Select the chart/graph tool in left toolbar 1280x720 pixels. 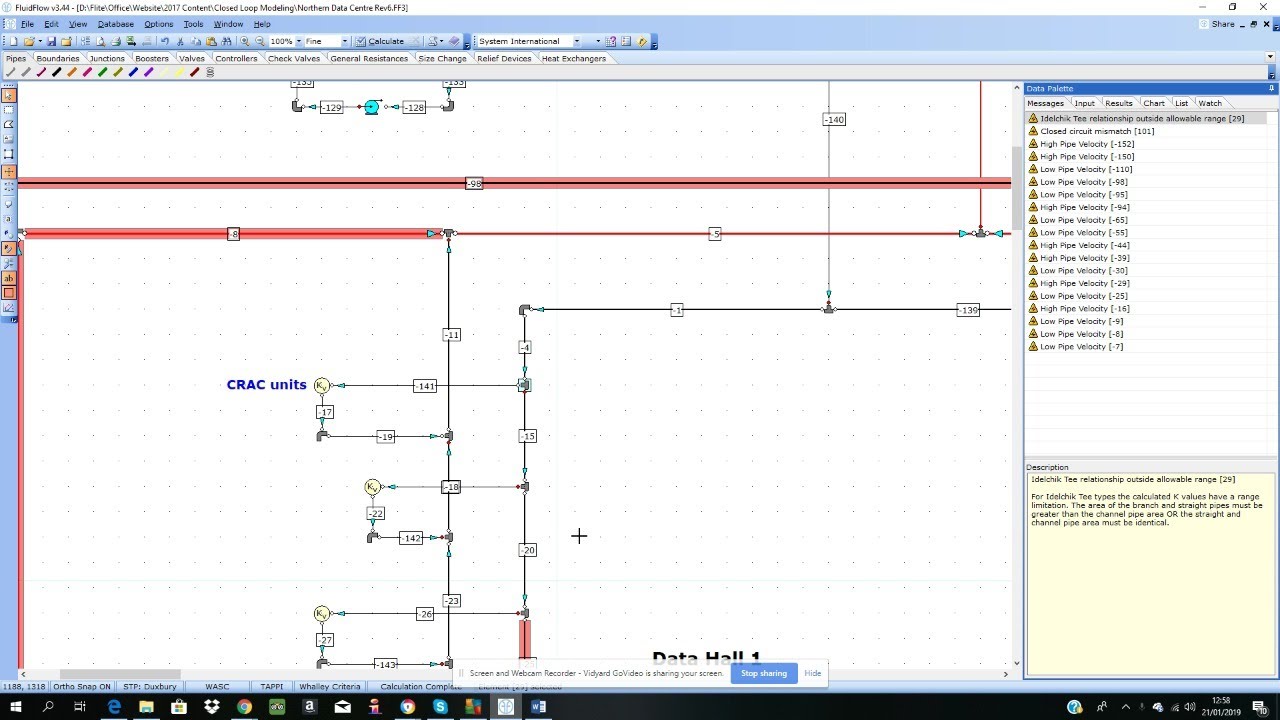pyautogui.click(x=9, y=310)
